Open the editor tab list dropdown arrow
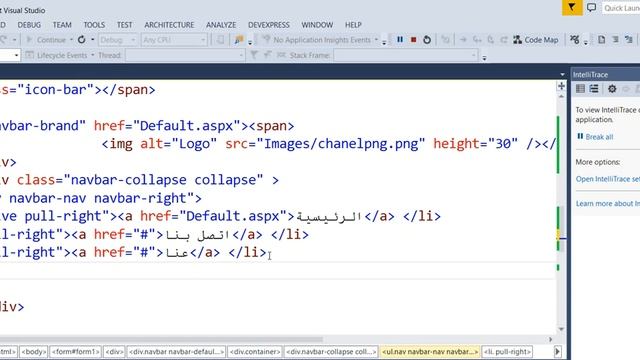 [x=562, y=75]
